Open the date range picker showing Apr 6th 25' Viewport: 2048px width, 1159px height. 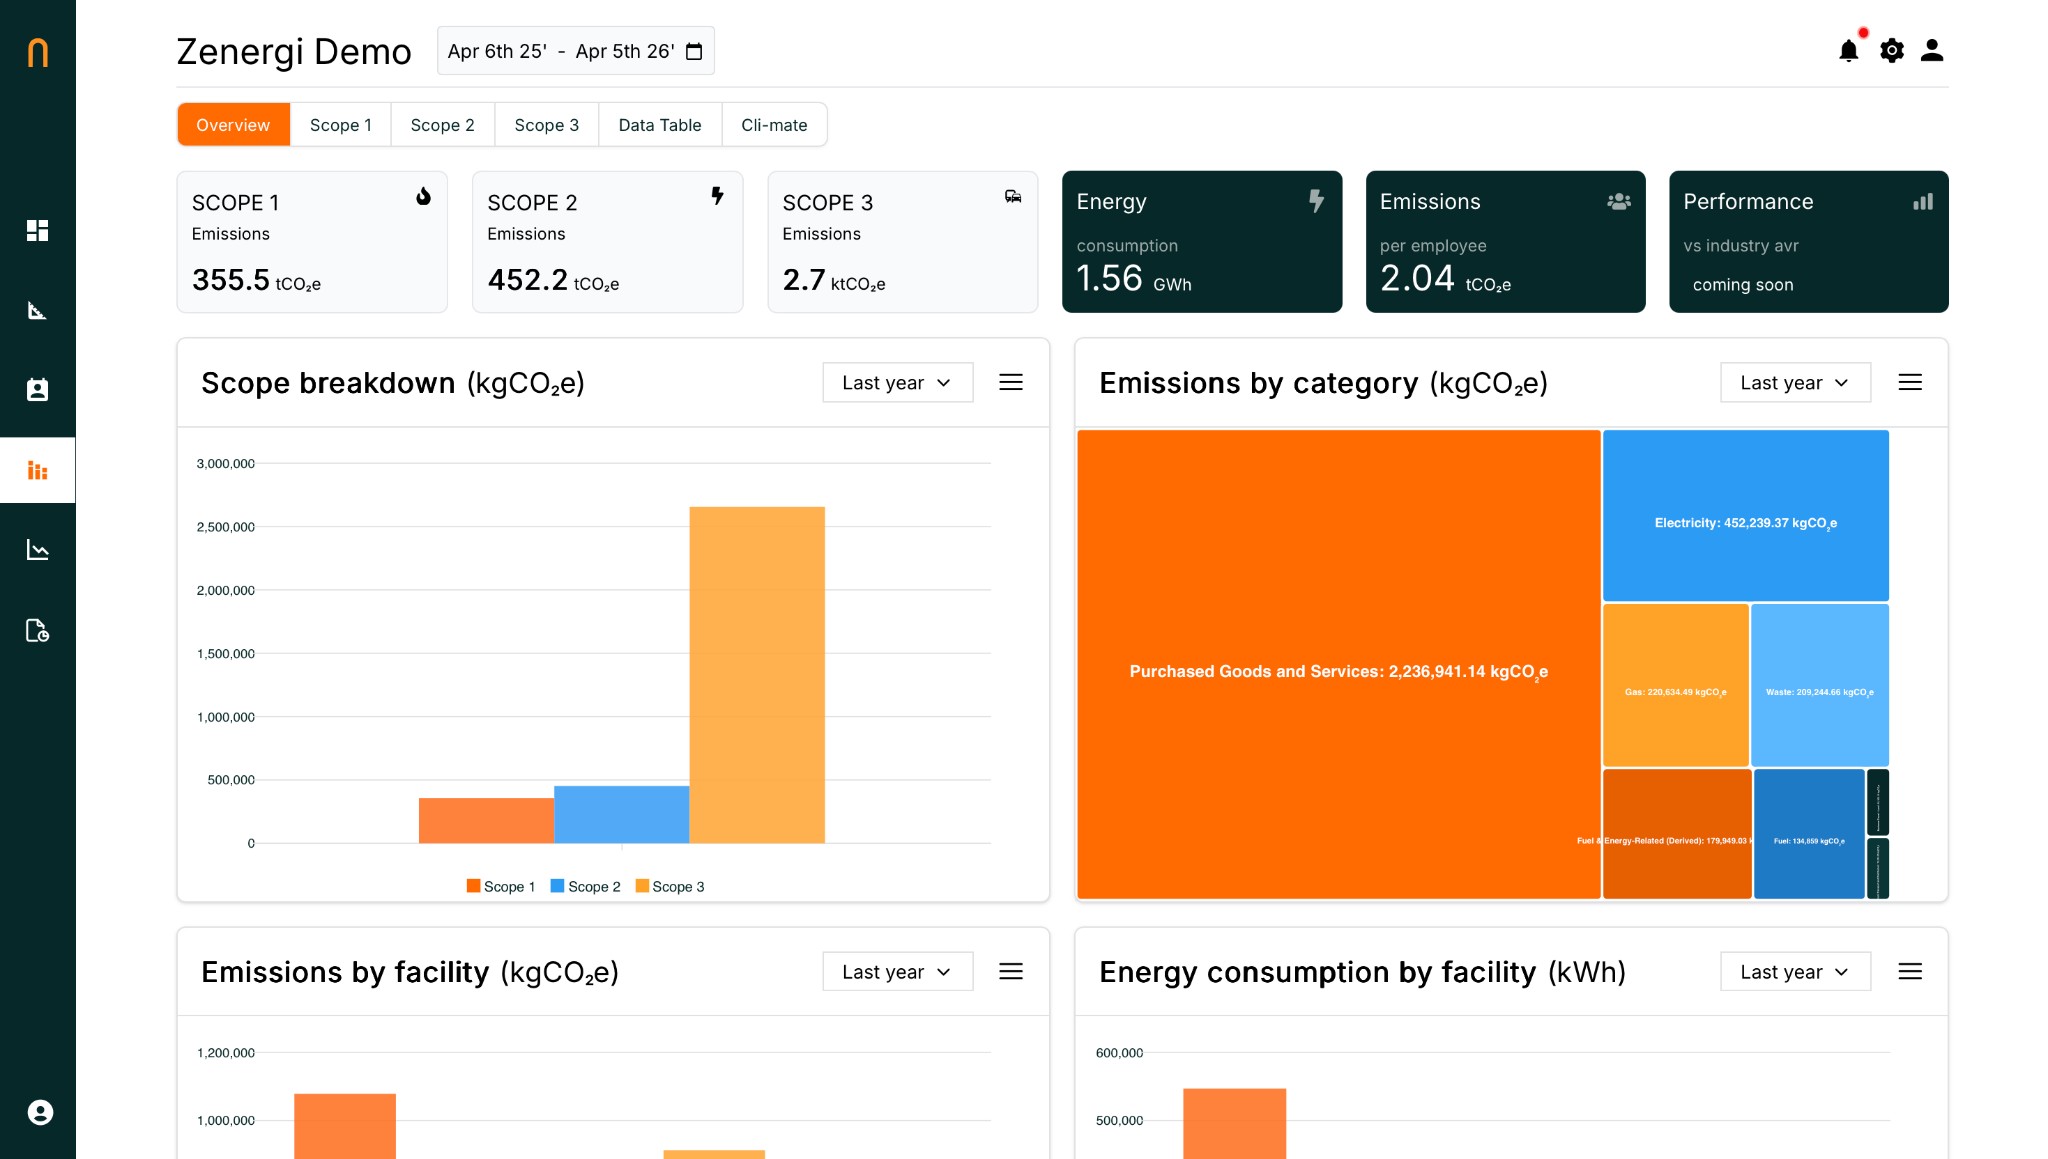(x=575, y=50)
